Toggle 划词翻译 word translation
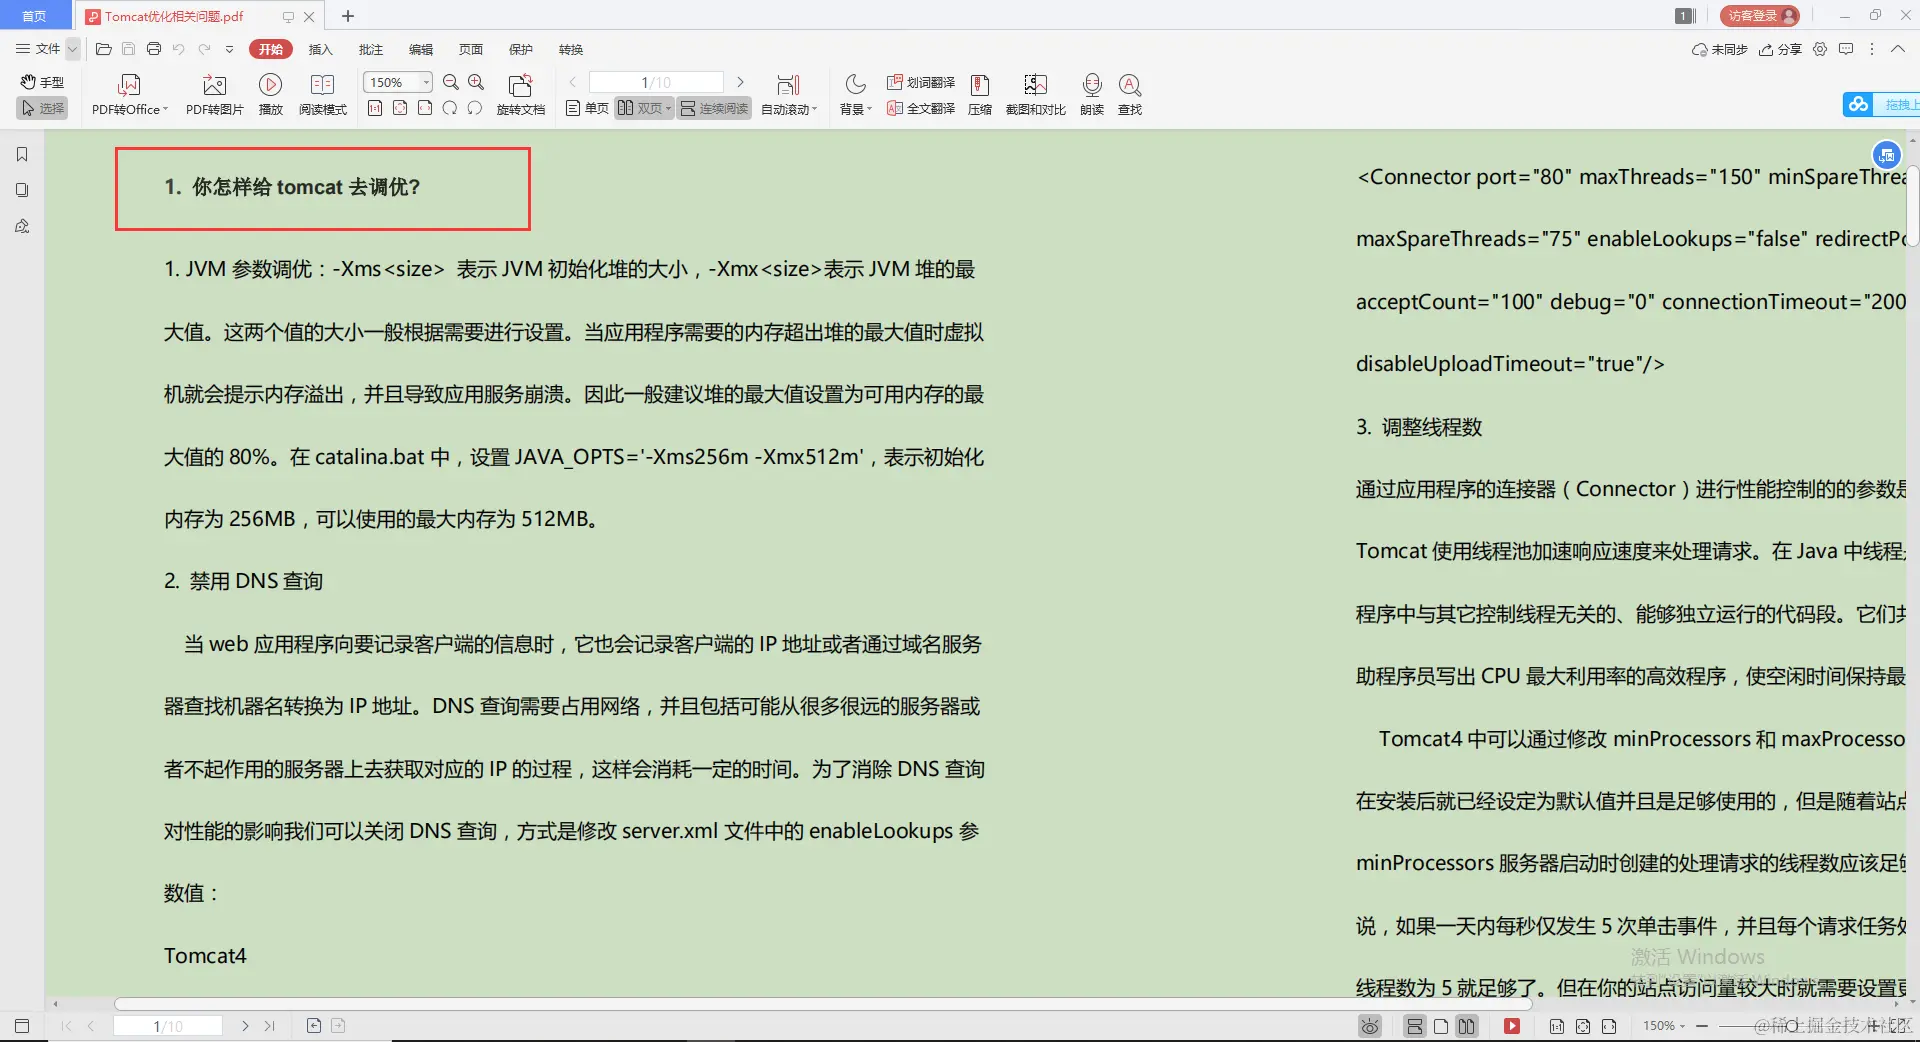The width and height of the screenshot is (1920, 1042). click(919, 83)
